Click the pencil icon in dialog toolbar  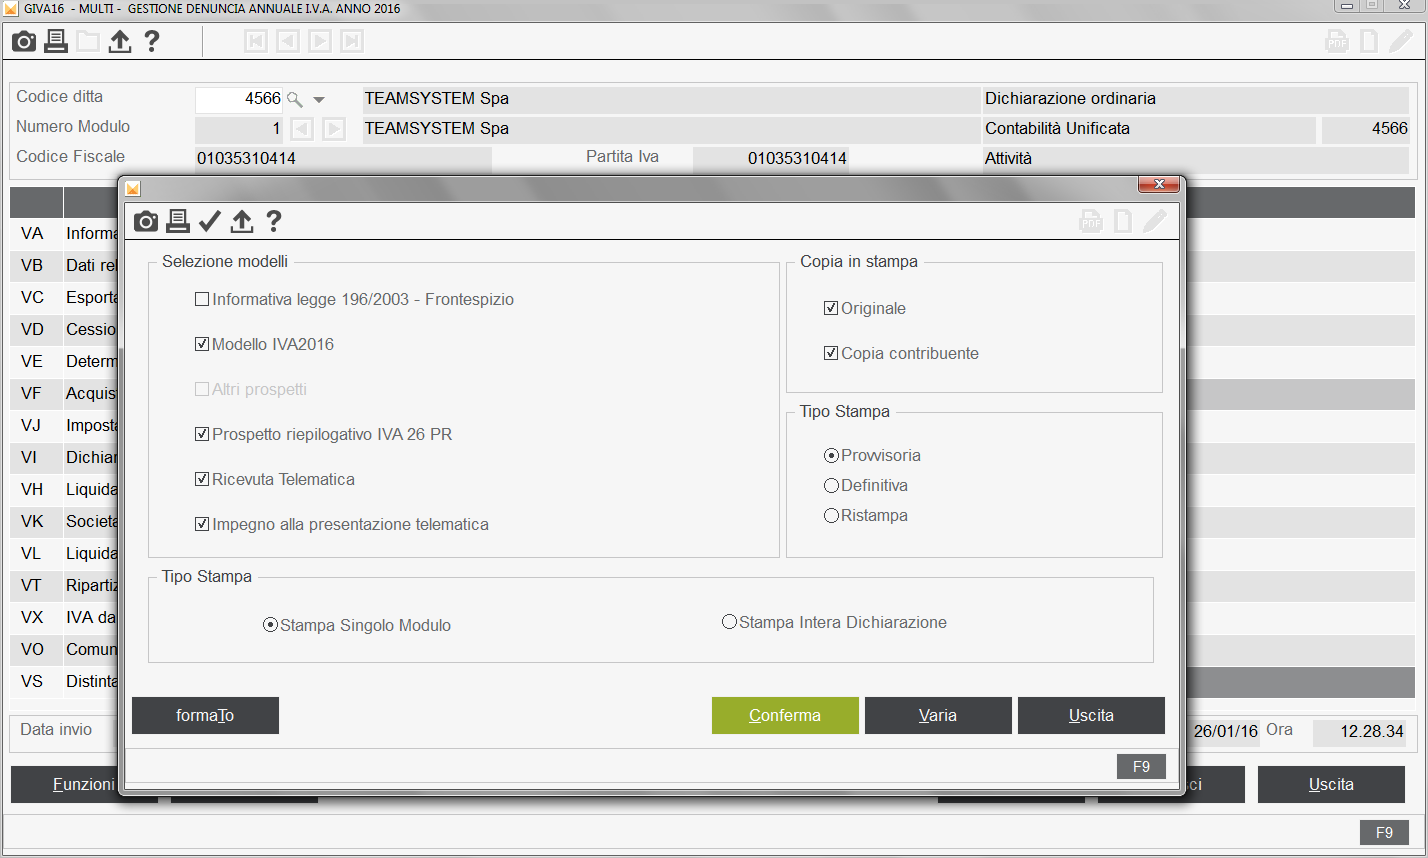click(x=1155, y=221)
